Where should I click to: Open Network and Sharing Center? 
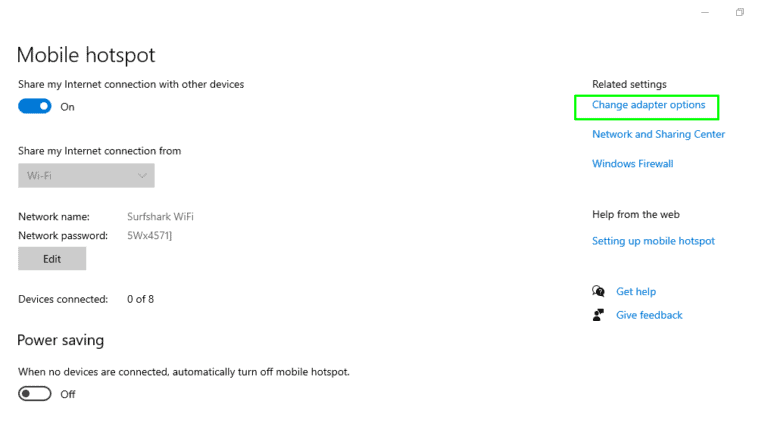tap(658, 134)
